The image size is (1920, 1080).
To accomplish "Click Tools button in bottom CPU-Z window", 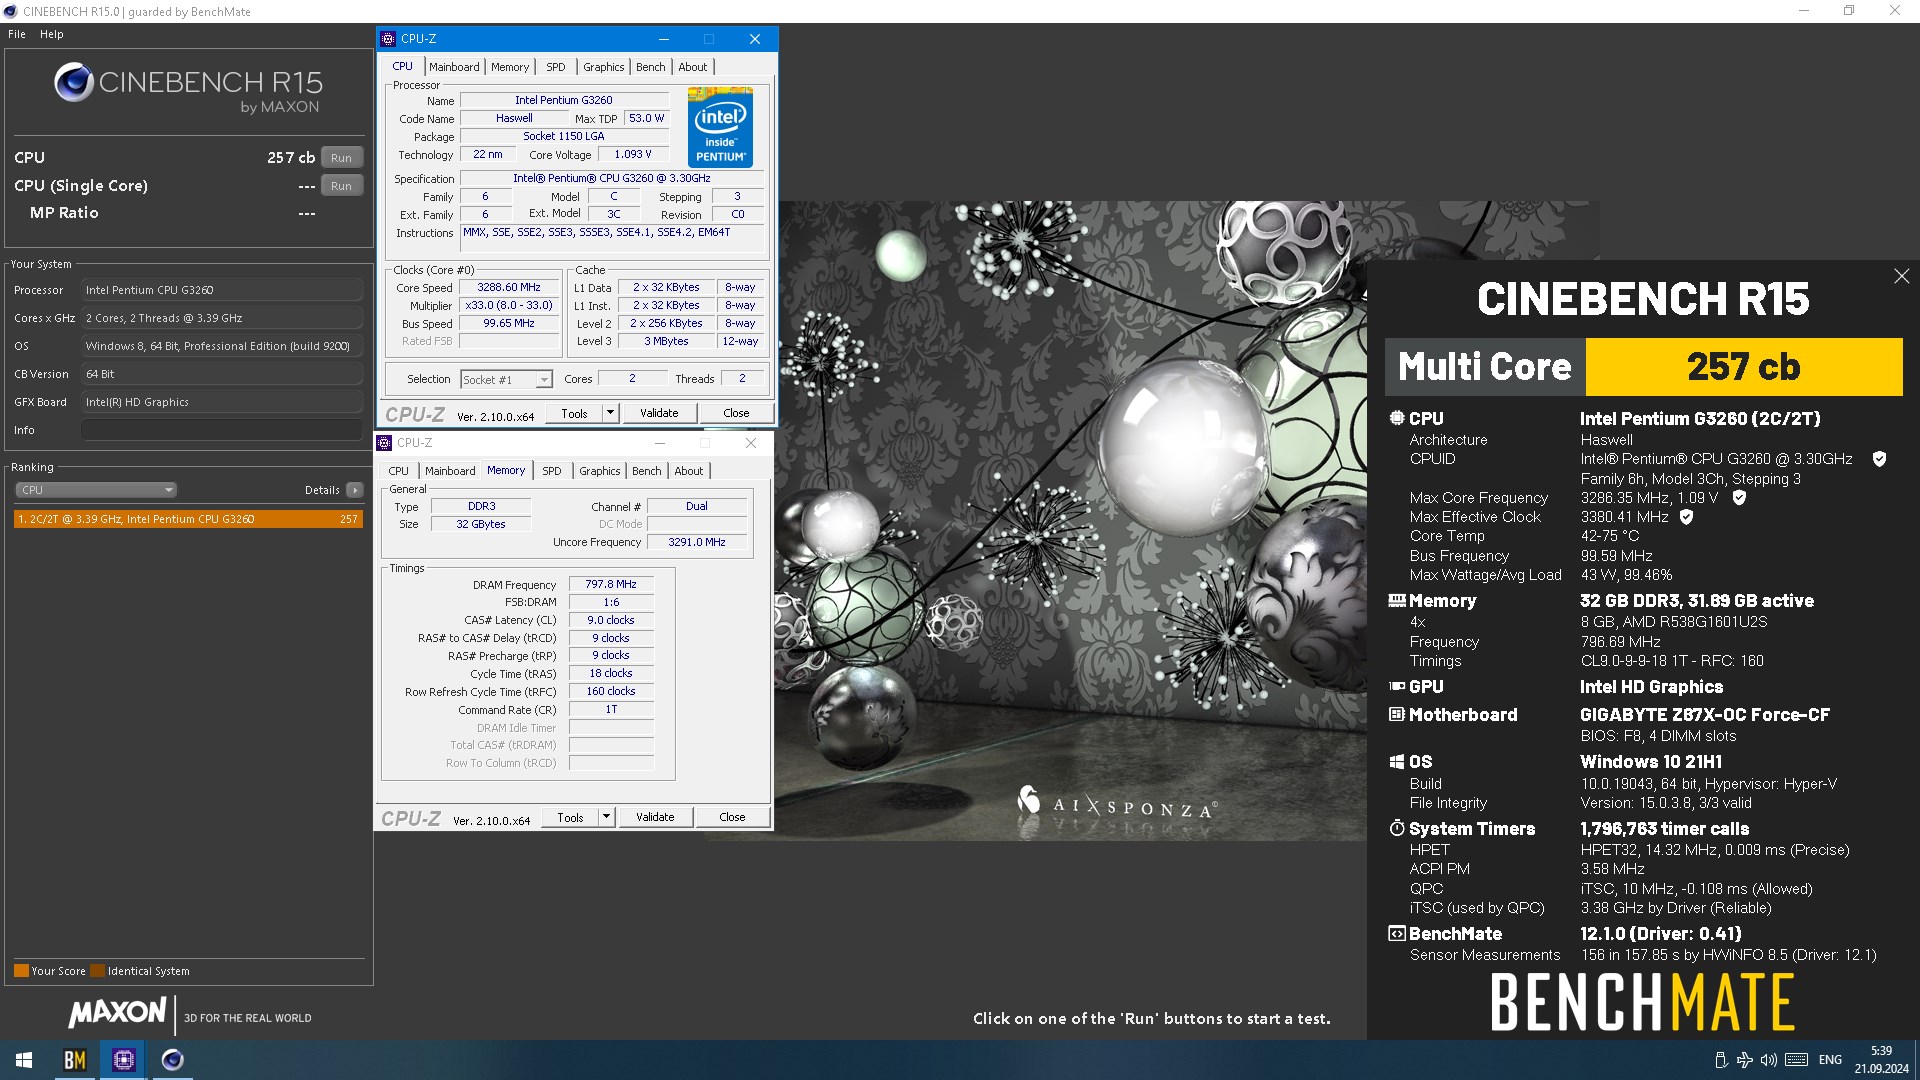I will (x=570, y=817).
